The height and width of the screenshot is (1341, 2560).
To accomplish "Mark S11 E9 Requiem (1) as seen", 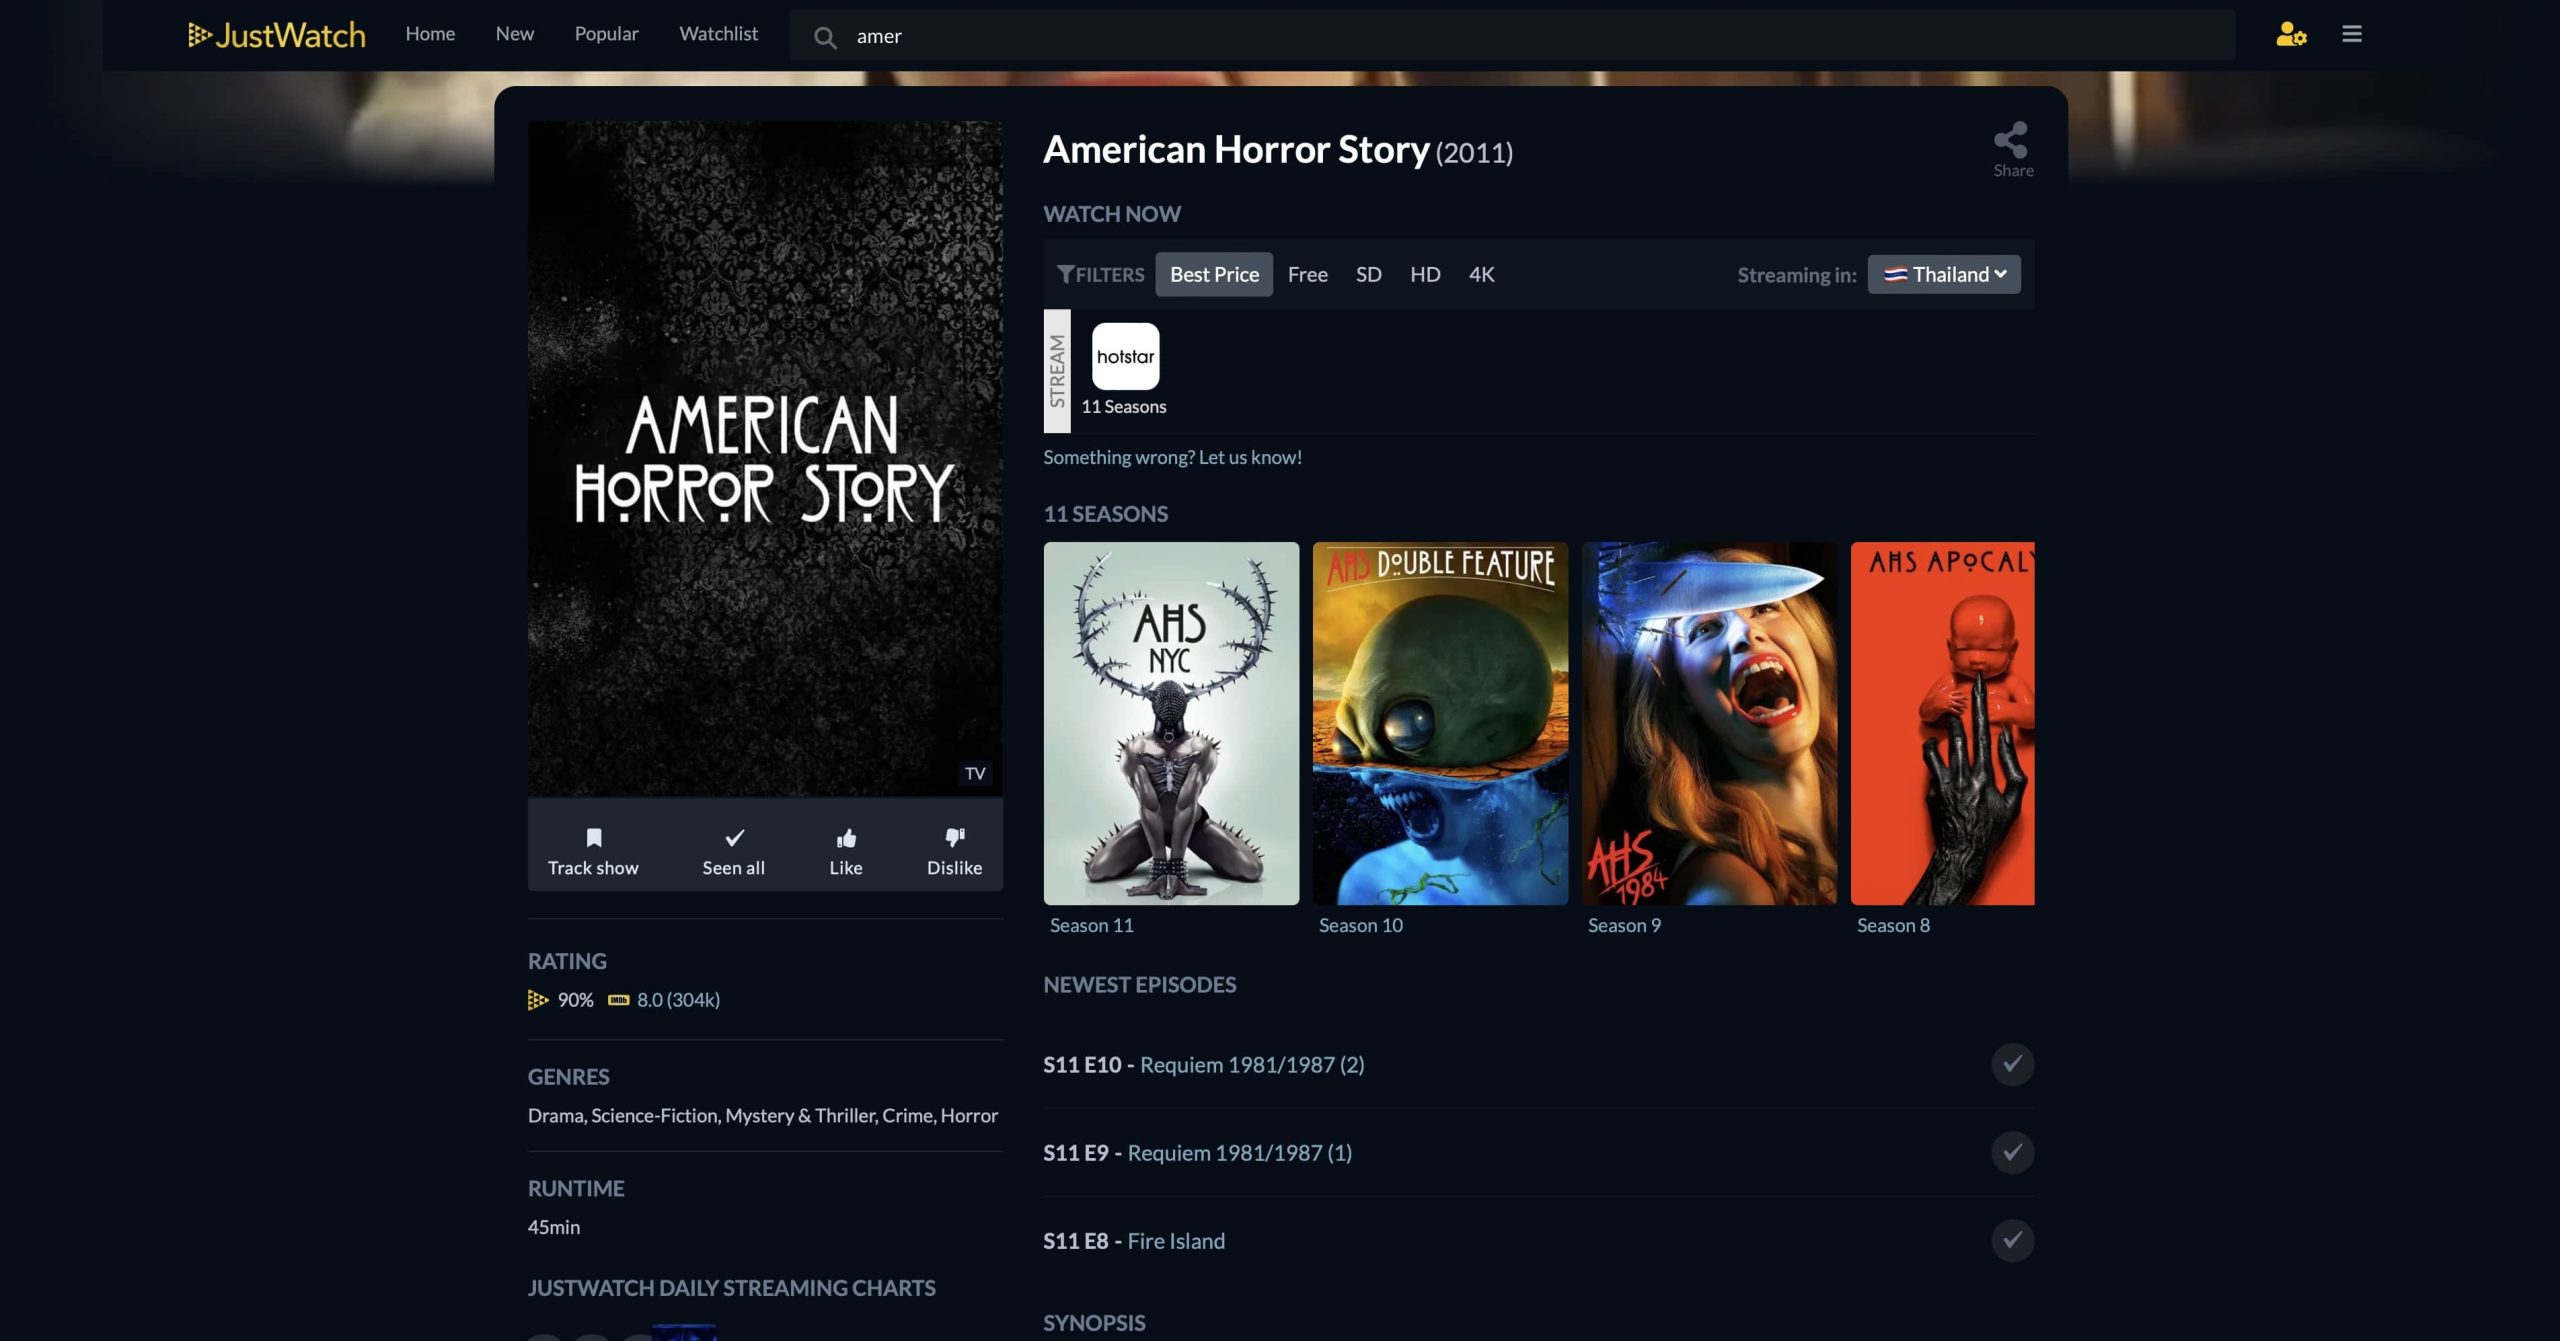I will click(2012, 1152).
